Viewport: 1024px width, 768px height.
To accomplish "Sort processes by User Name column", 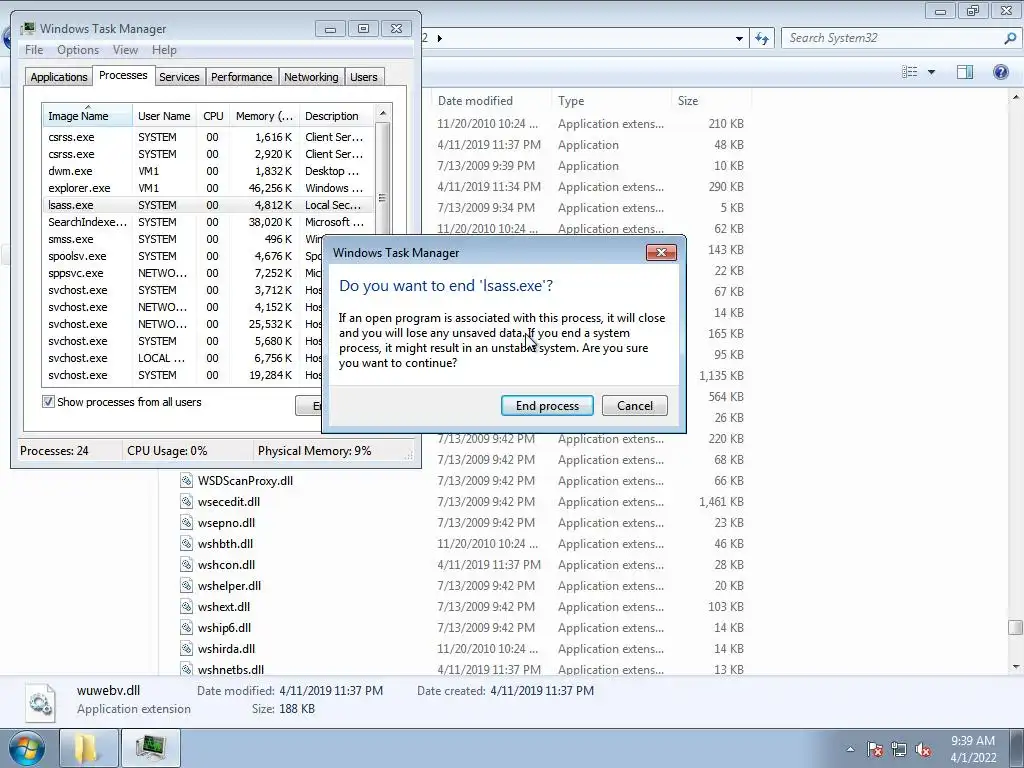I will (x=165, y=116).
